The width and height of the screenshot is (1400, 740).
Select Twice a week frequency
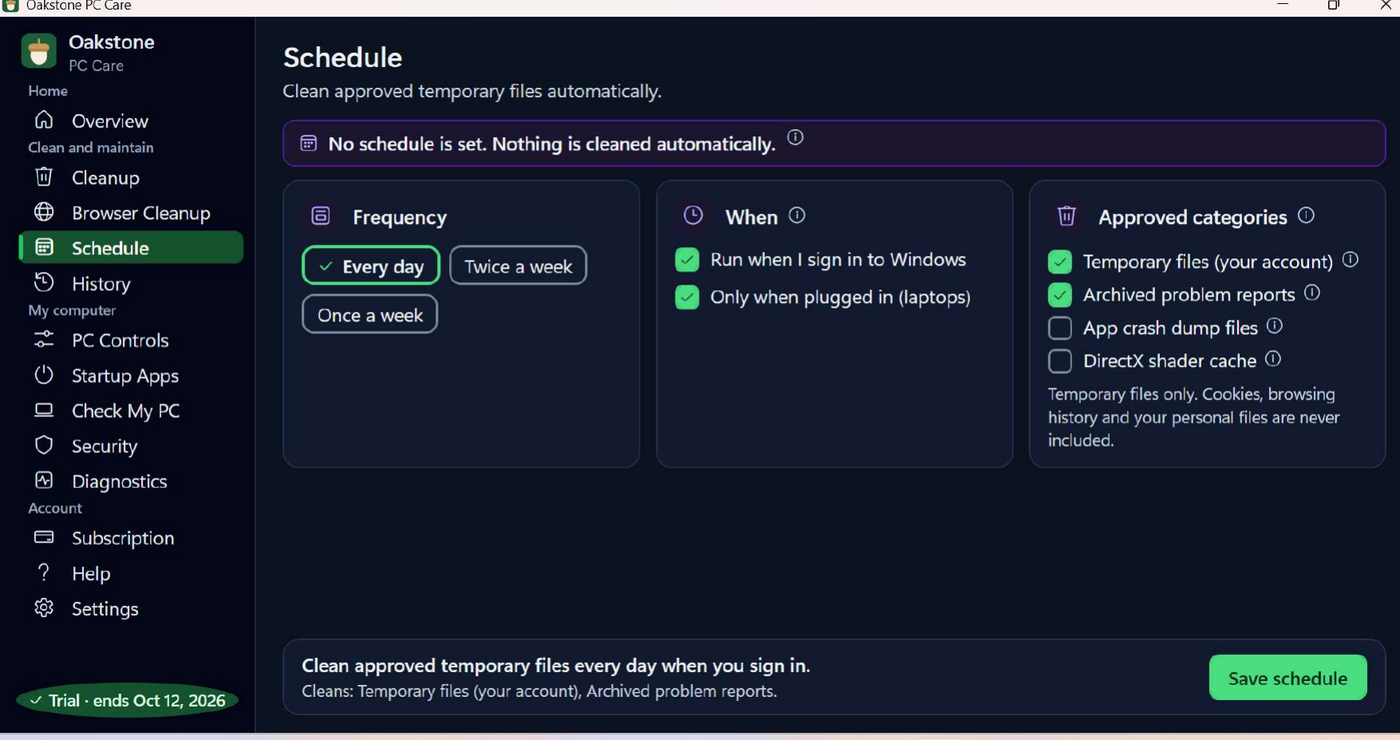click(518, 266)
